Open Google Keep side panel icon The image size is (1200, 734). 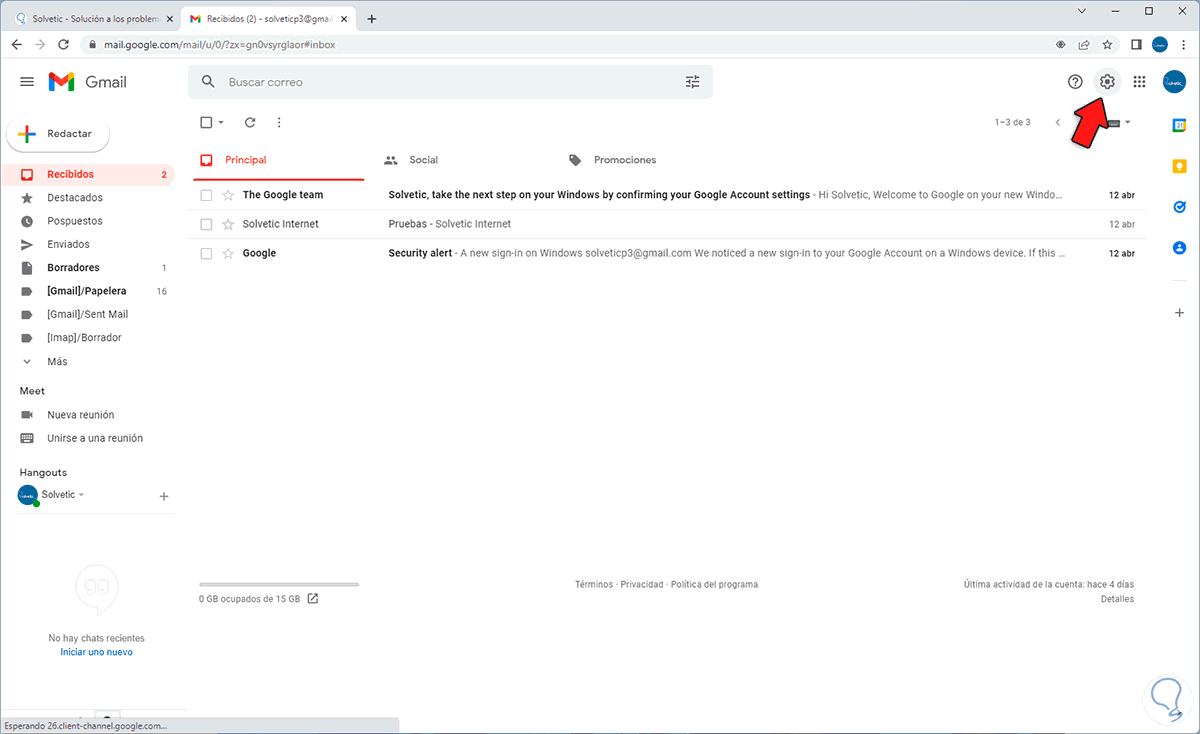[x=1179, y=166]
